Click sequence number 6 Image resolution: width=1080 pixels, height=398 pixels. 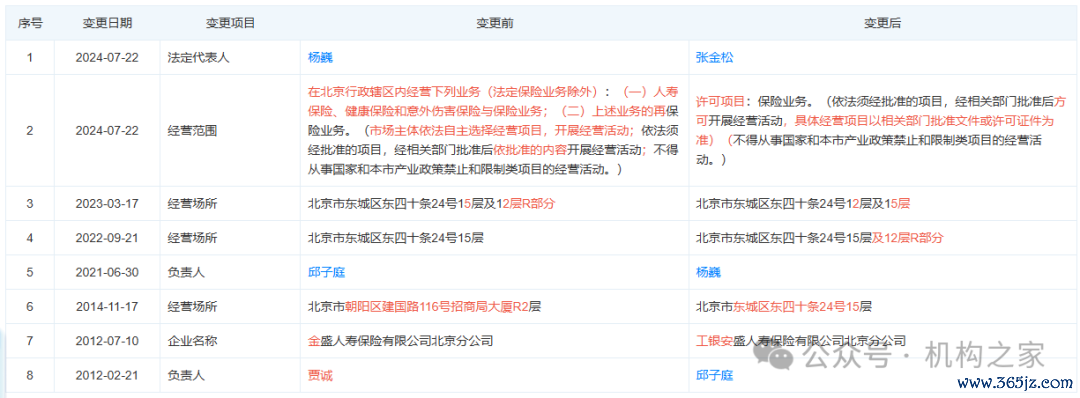click(29, 306)
